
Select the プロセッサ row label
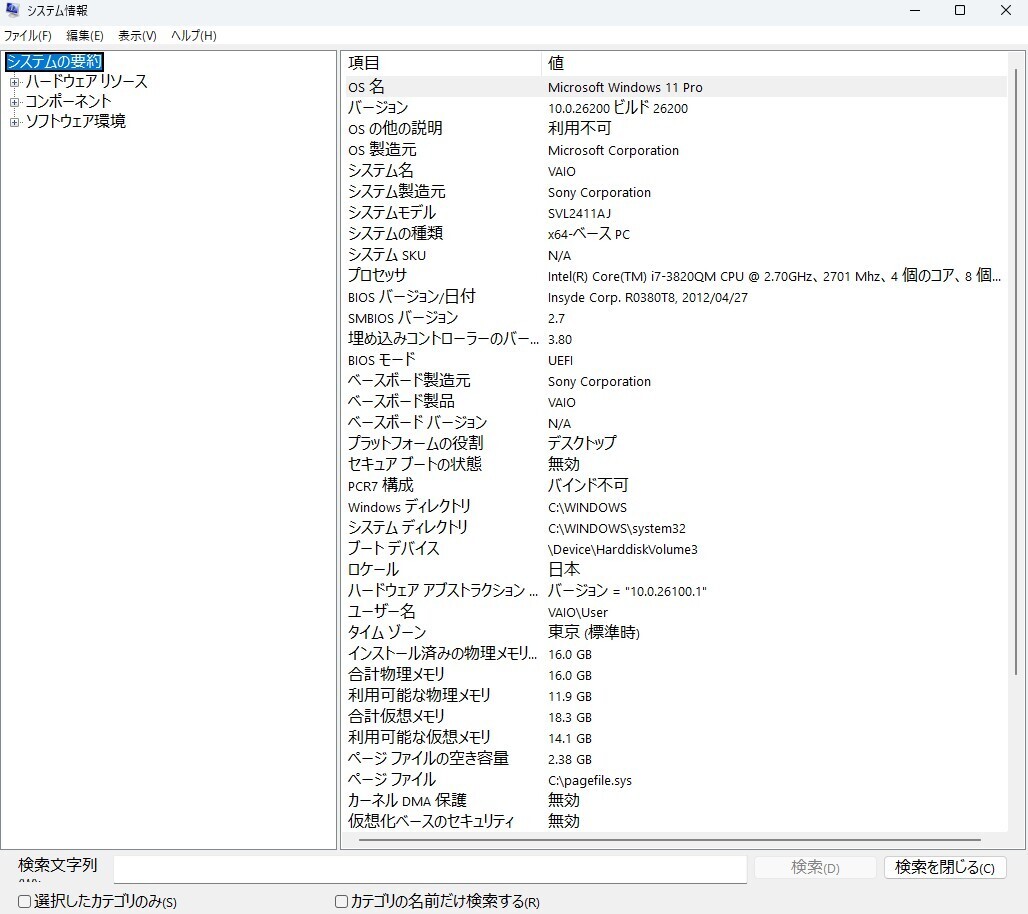coord(377,275)
